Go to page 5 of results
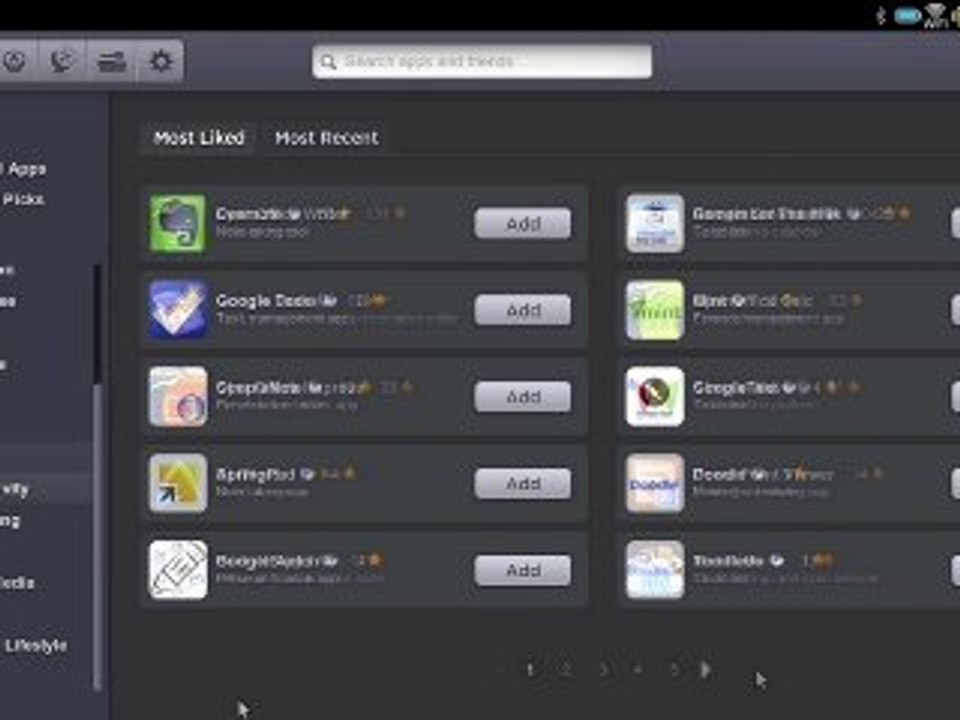The height and width of the screenshot is (720, 960). pyautogui.click(x=674, y=670)
